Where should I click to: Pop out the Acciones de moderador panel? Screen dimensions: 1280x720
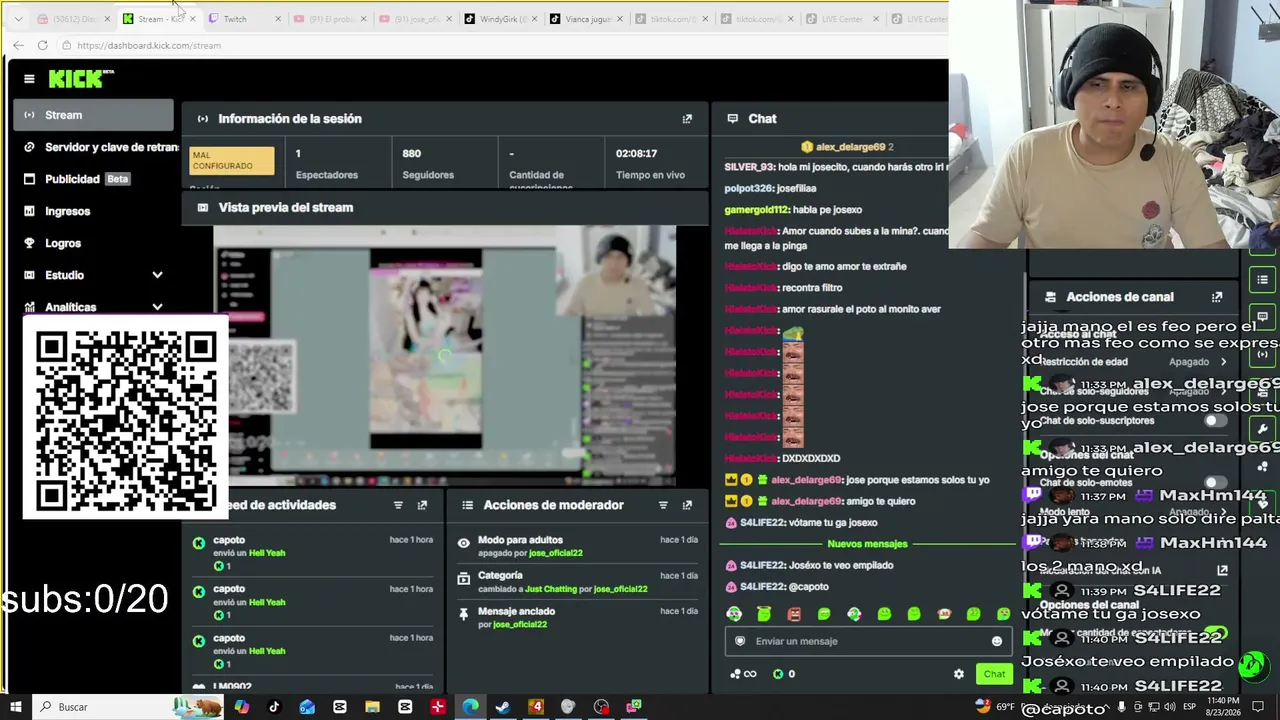click(687, 505)
